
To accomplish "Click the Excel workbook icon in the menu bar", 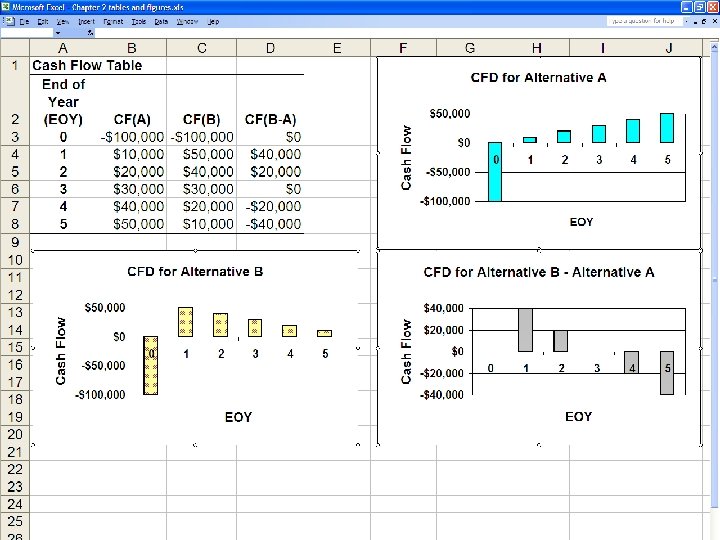I will click(9, 21).
